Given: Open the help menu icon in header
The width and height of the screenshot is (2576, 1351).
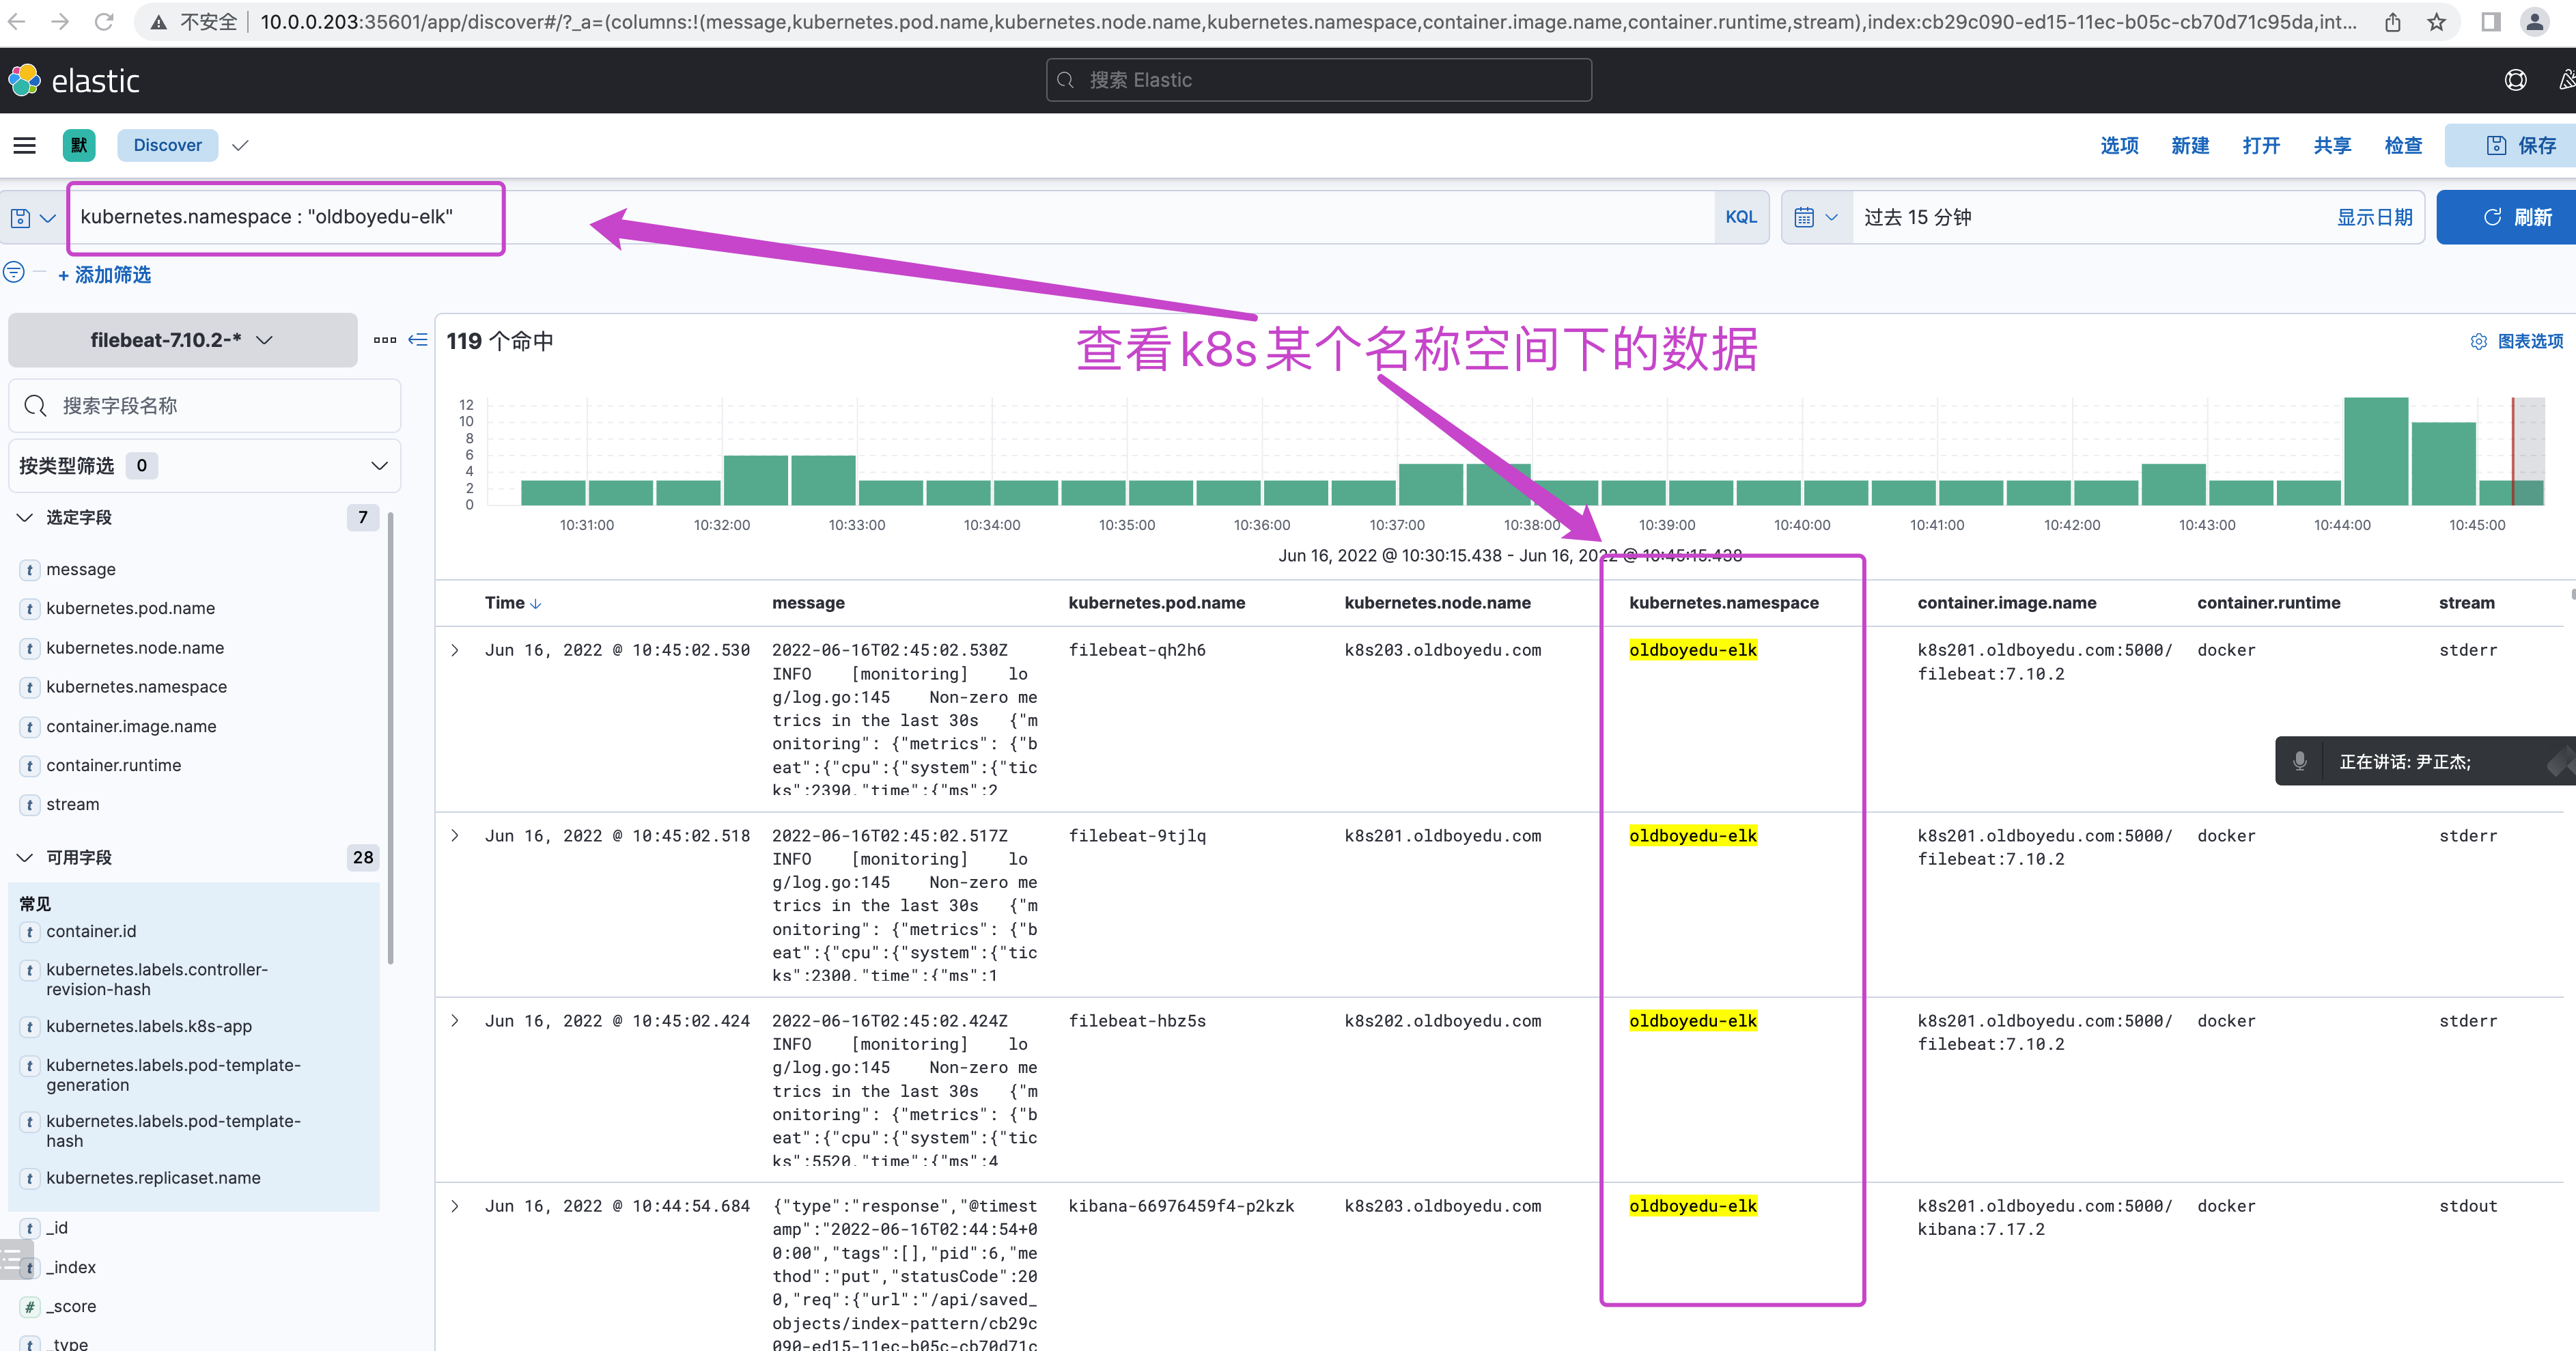Looking at the screenshot, I should click(2515, 81).
